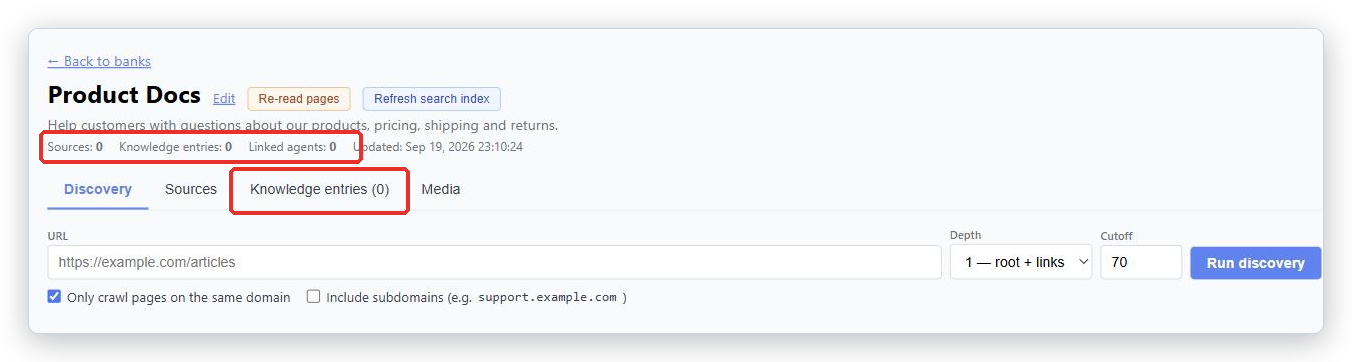This screenshot has width=1352, height=362.
Task: Click the Product Docs heading
Action: coord(124,96)
